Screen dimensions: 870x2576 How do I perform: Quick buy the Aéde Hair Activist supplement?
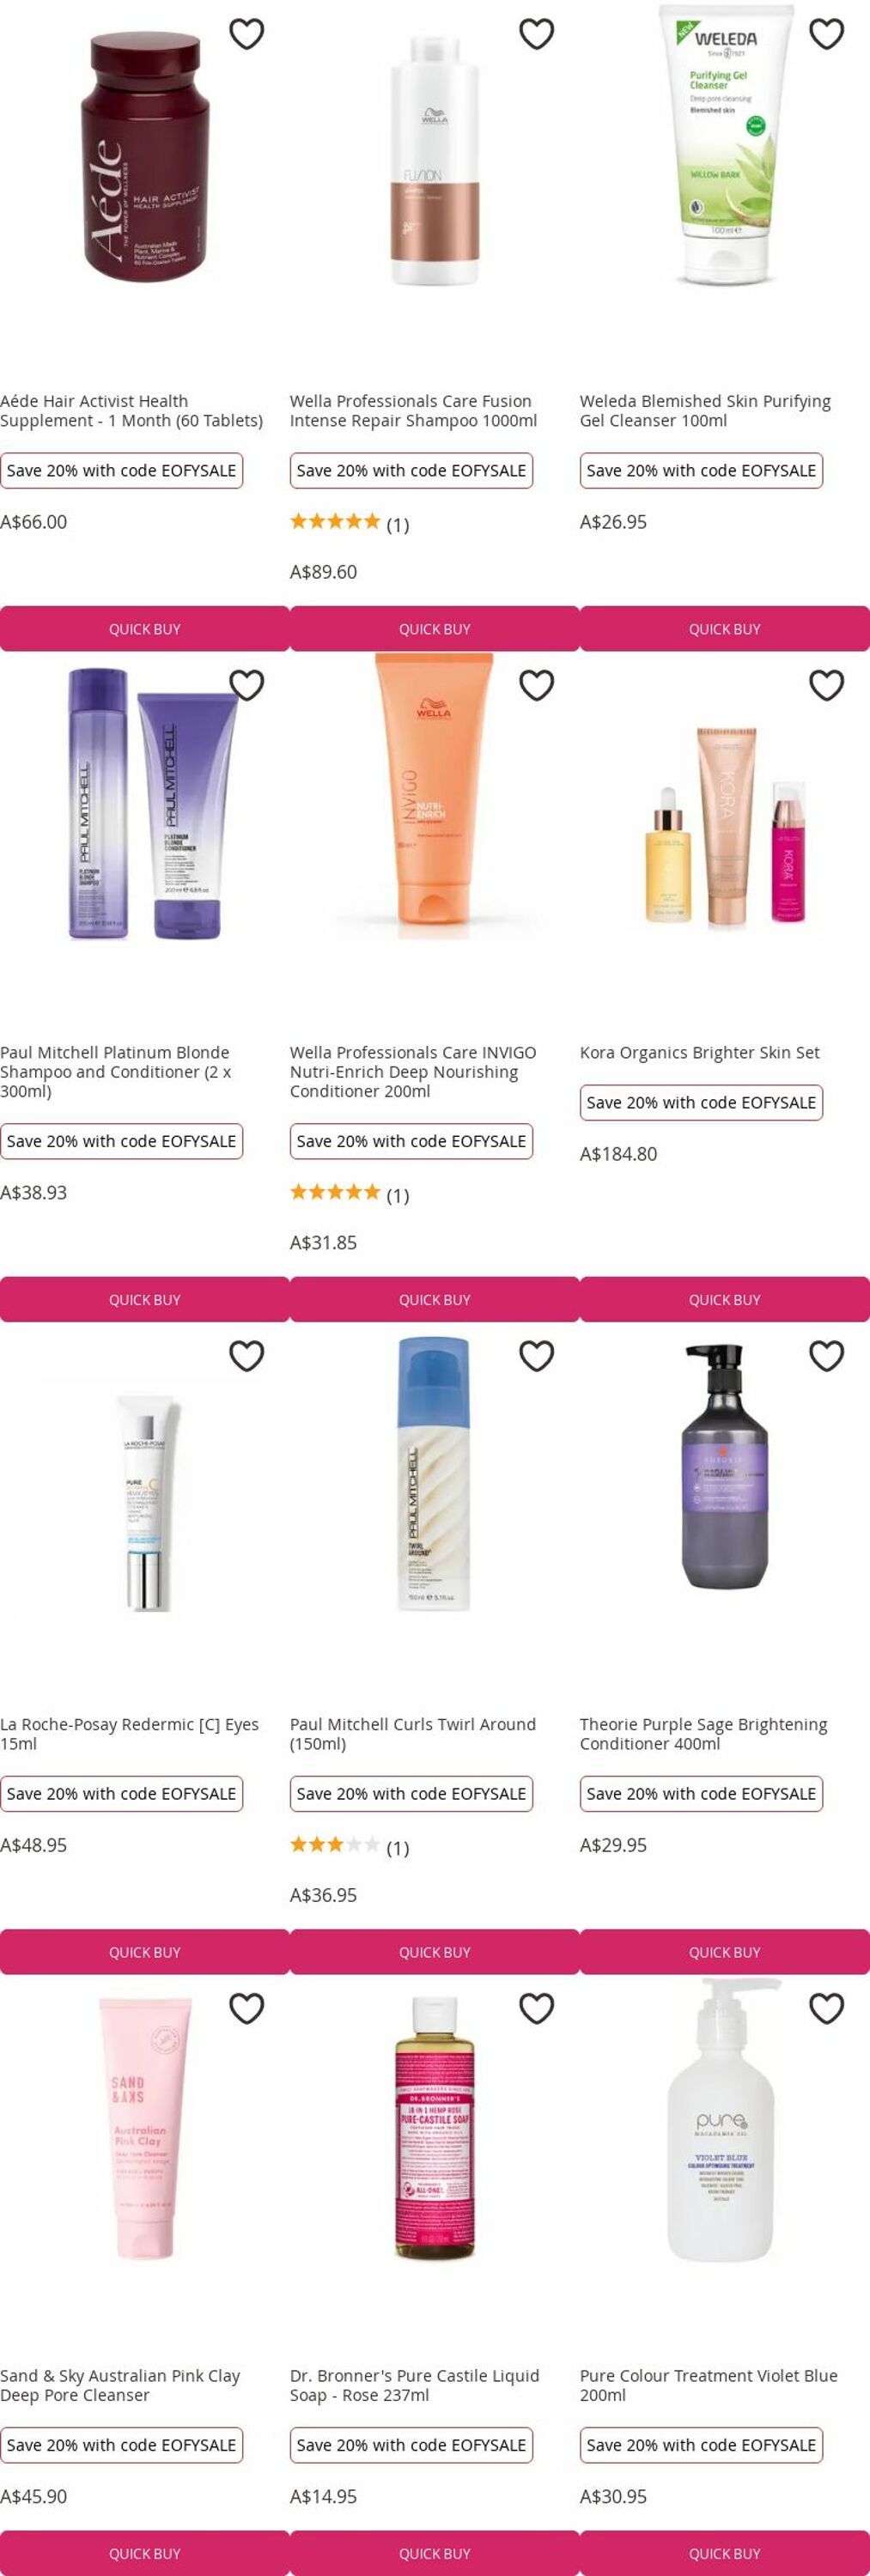coord(145,629)
